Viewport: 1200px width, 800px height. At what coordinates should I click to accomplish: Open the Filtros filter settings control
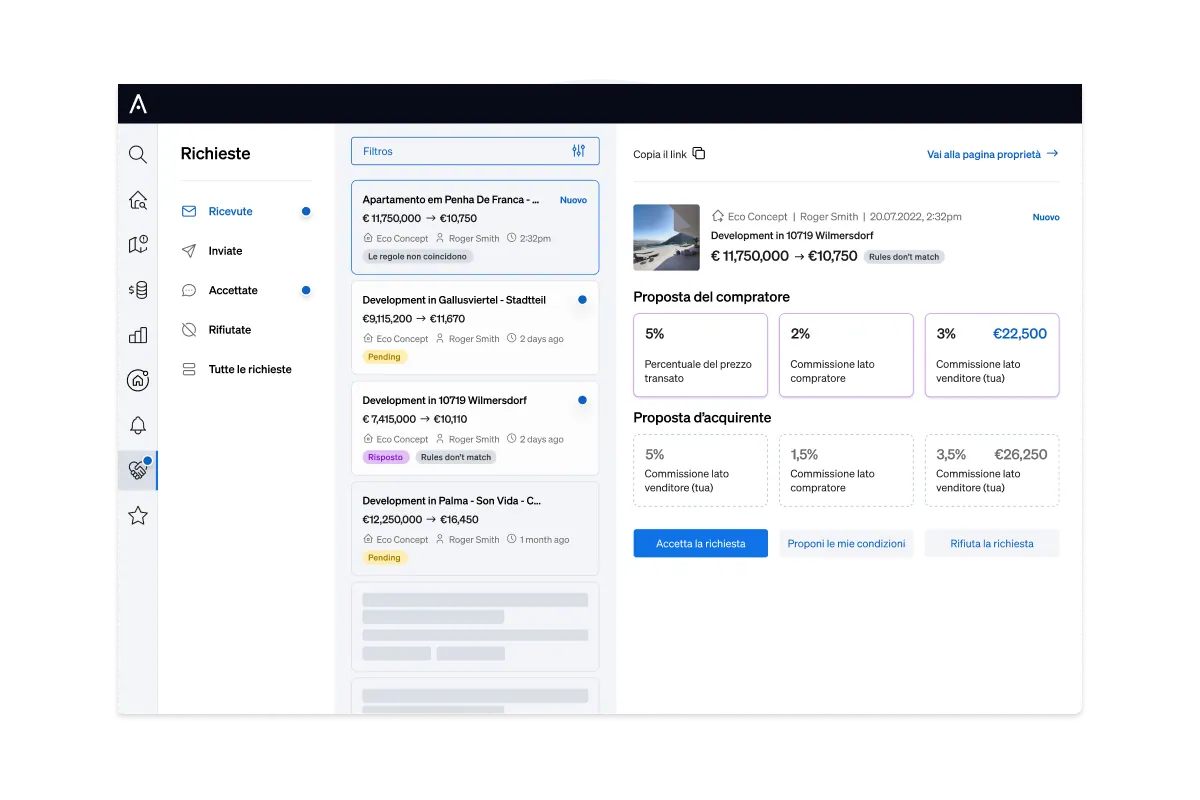pos(578,151)
